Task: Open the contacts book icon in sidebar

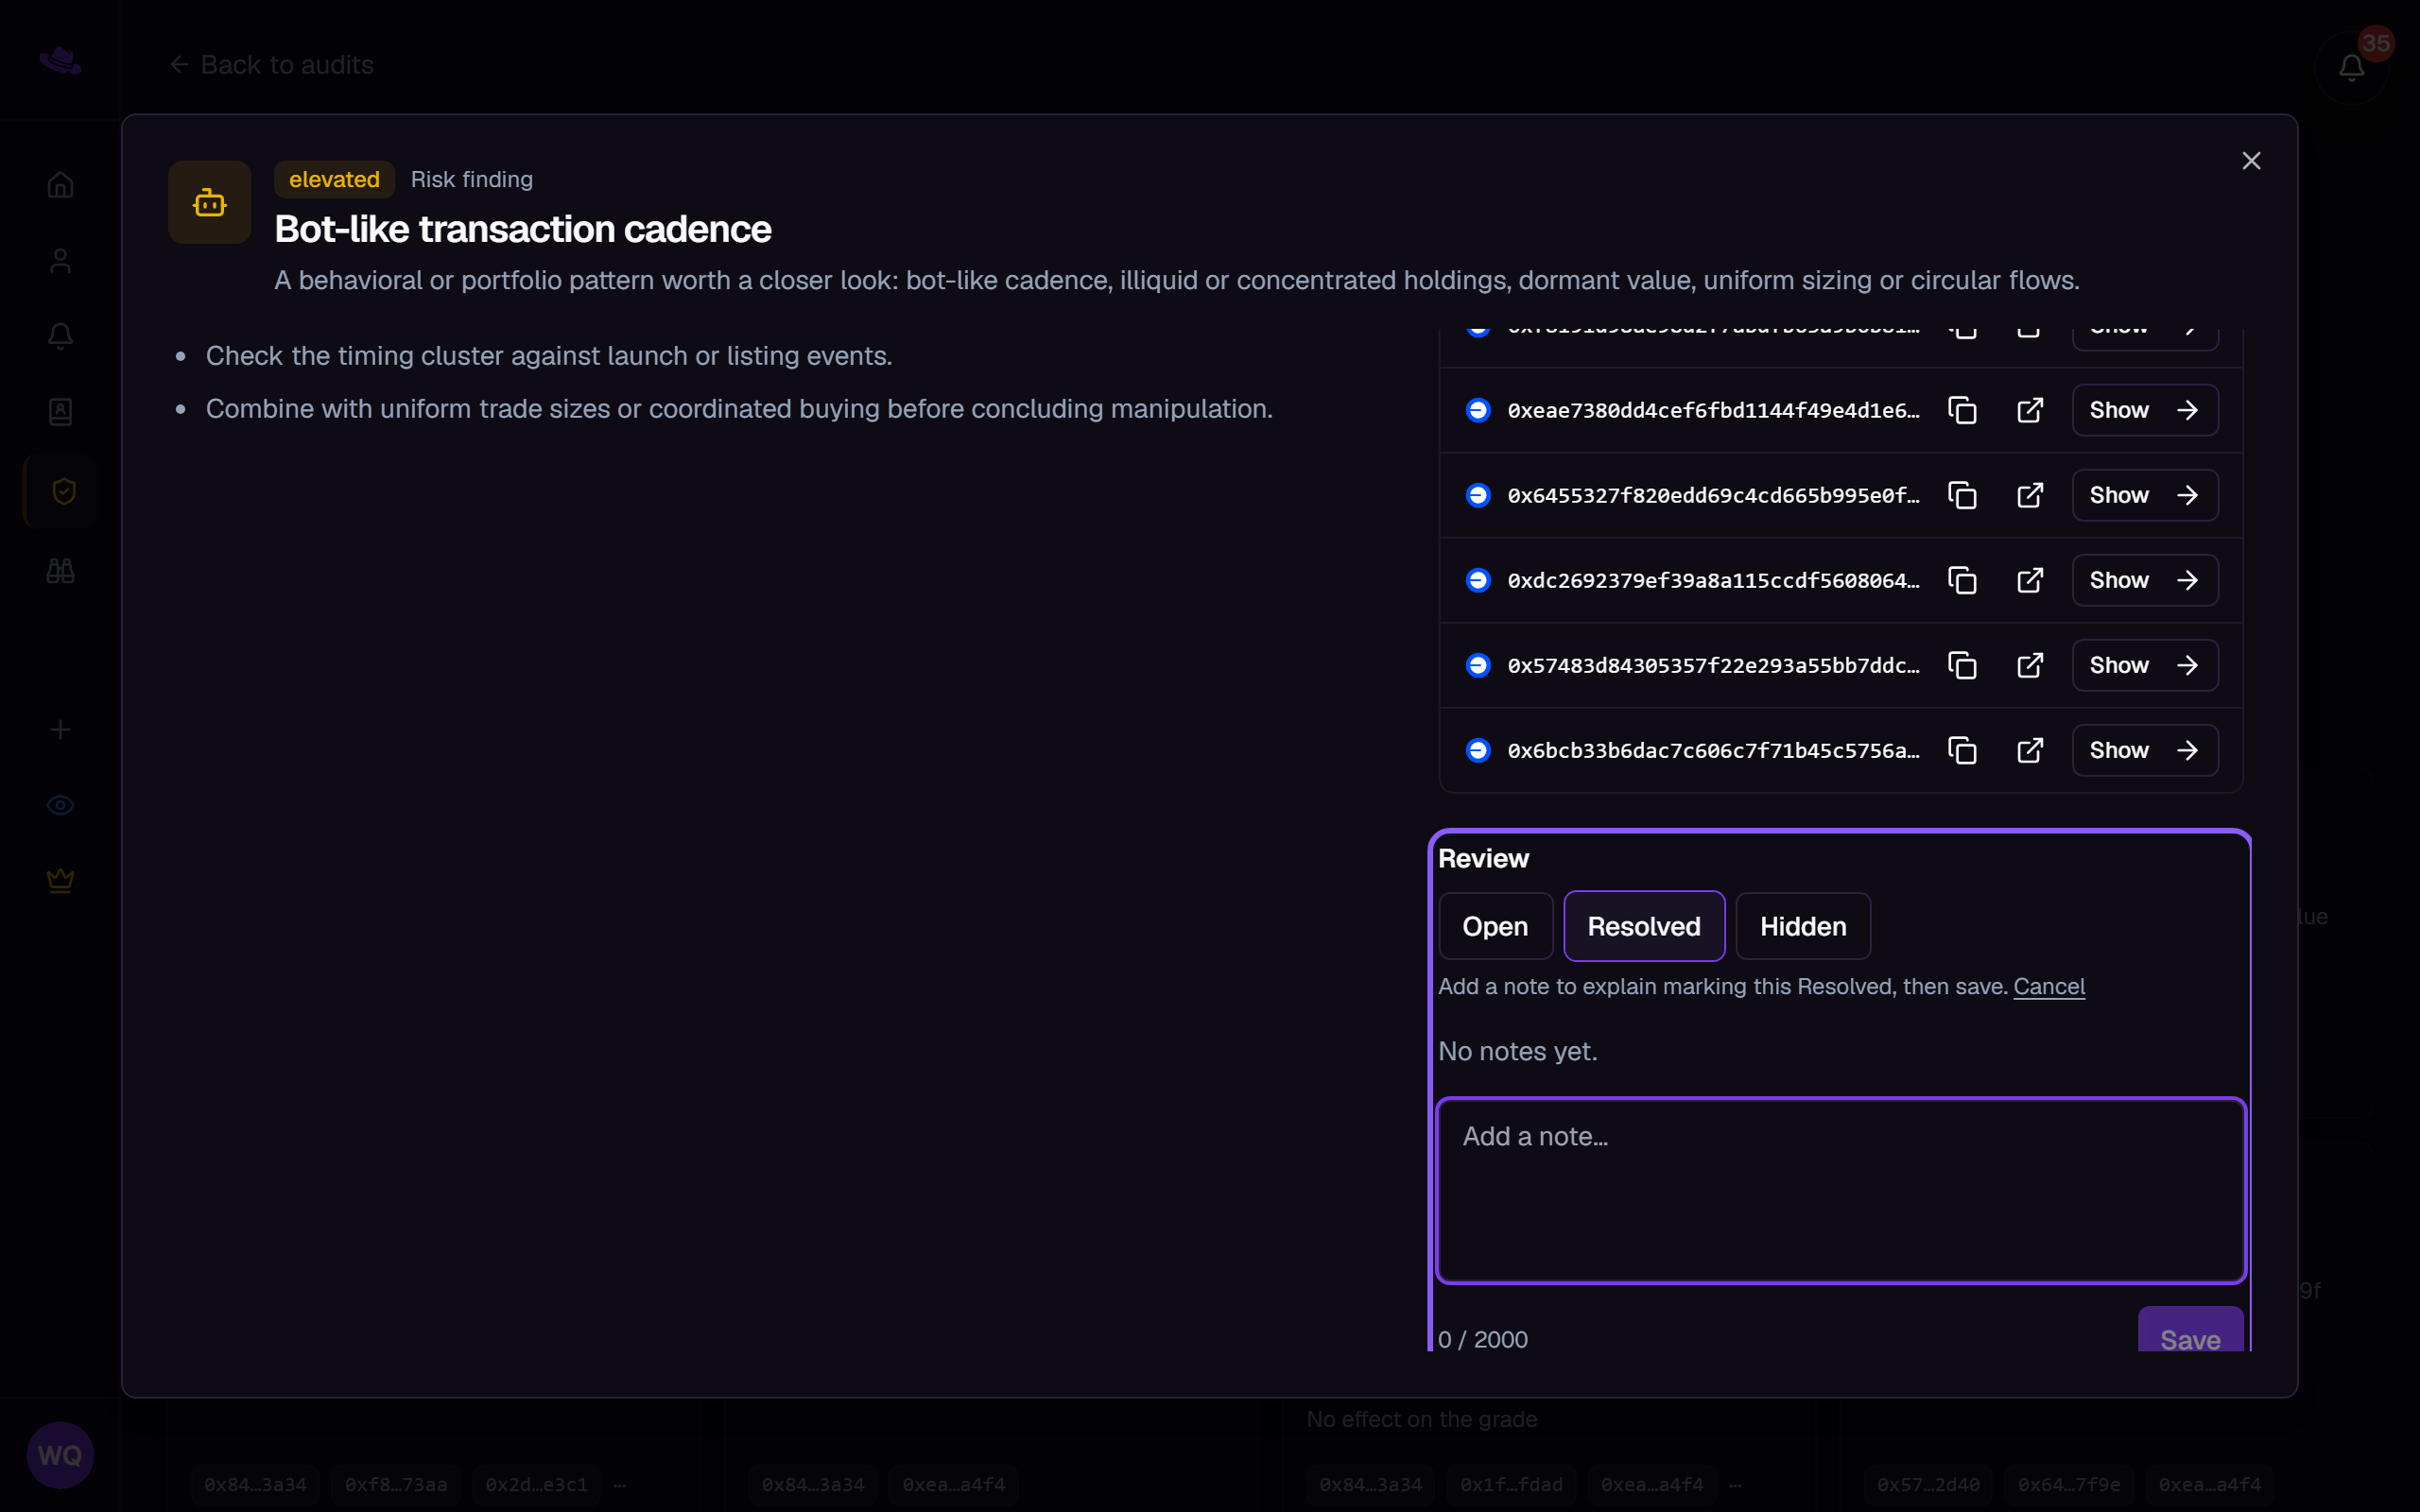Action: coord(60,411)
